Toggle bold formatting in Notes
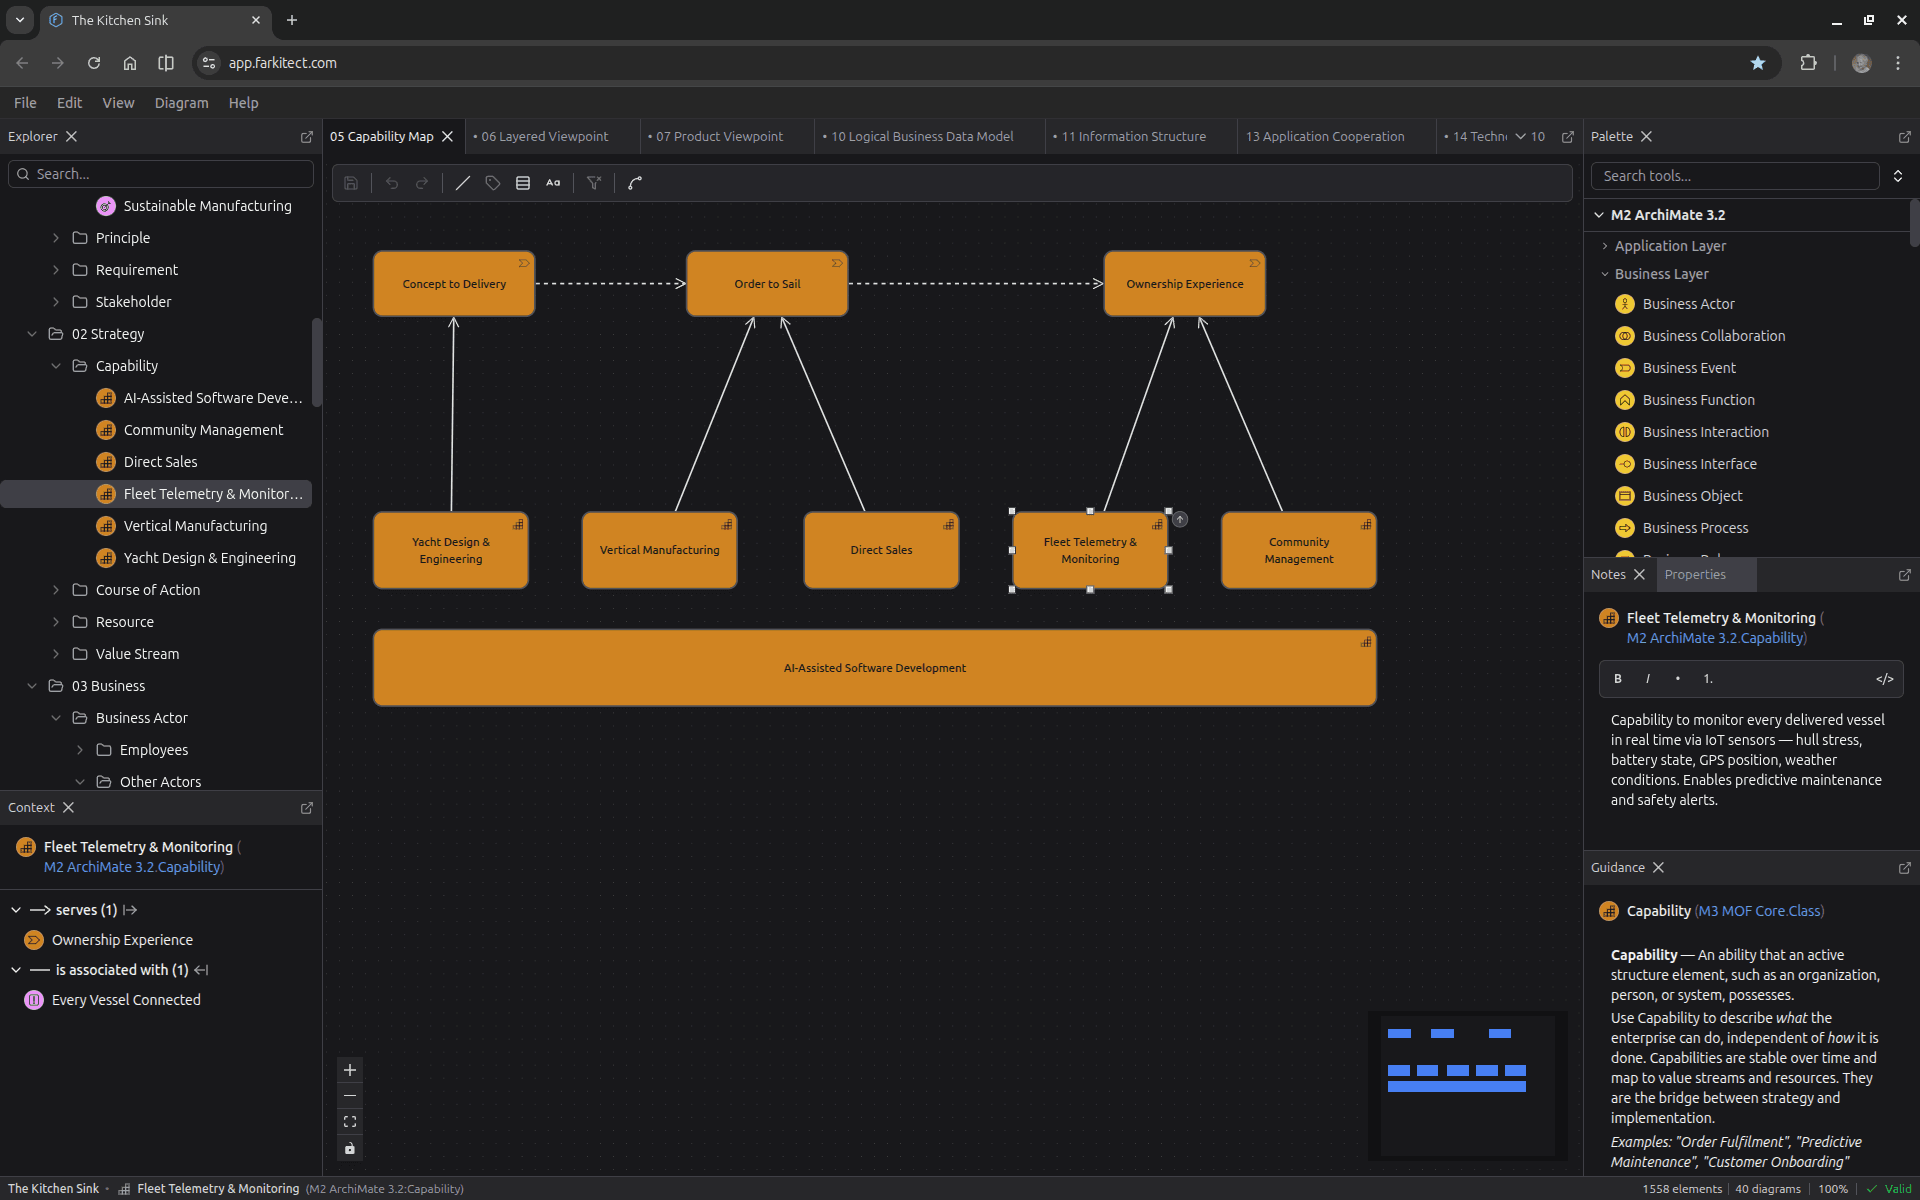This screenshot has height=1200, width=1920. (x=1618, y=679)
